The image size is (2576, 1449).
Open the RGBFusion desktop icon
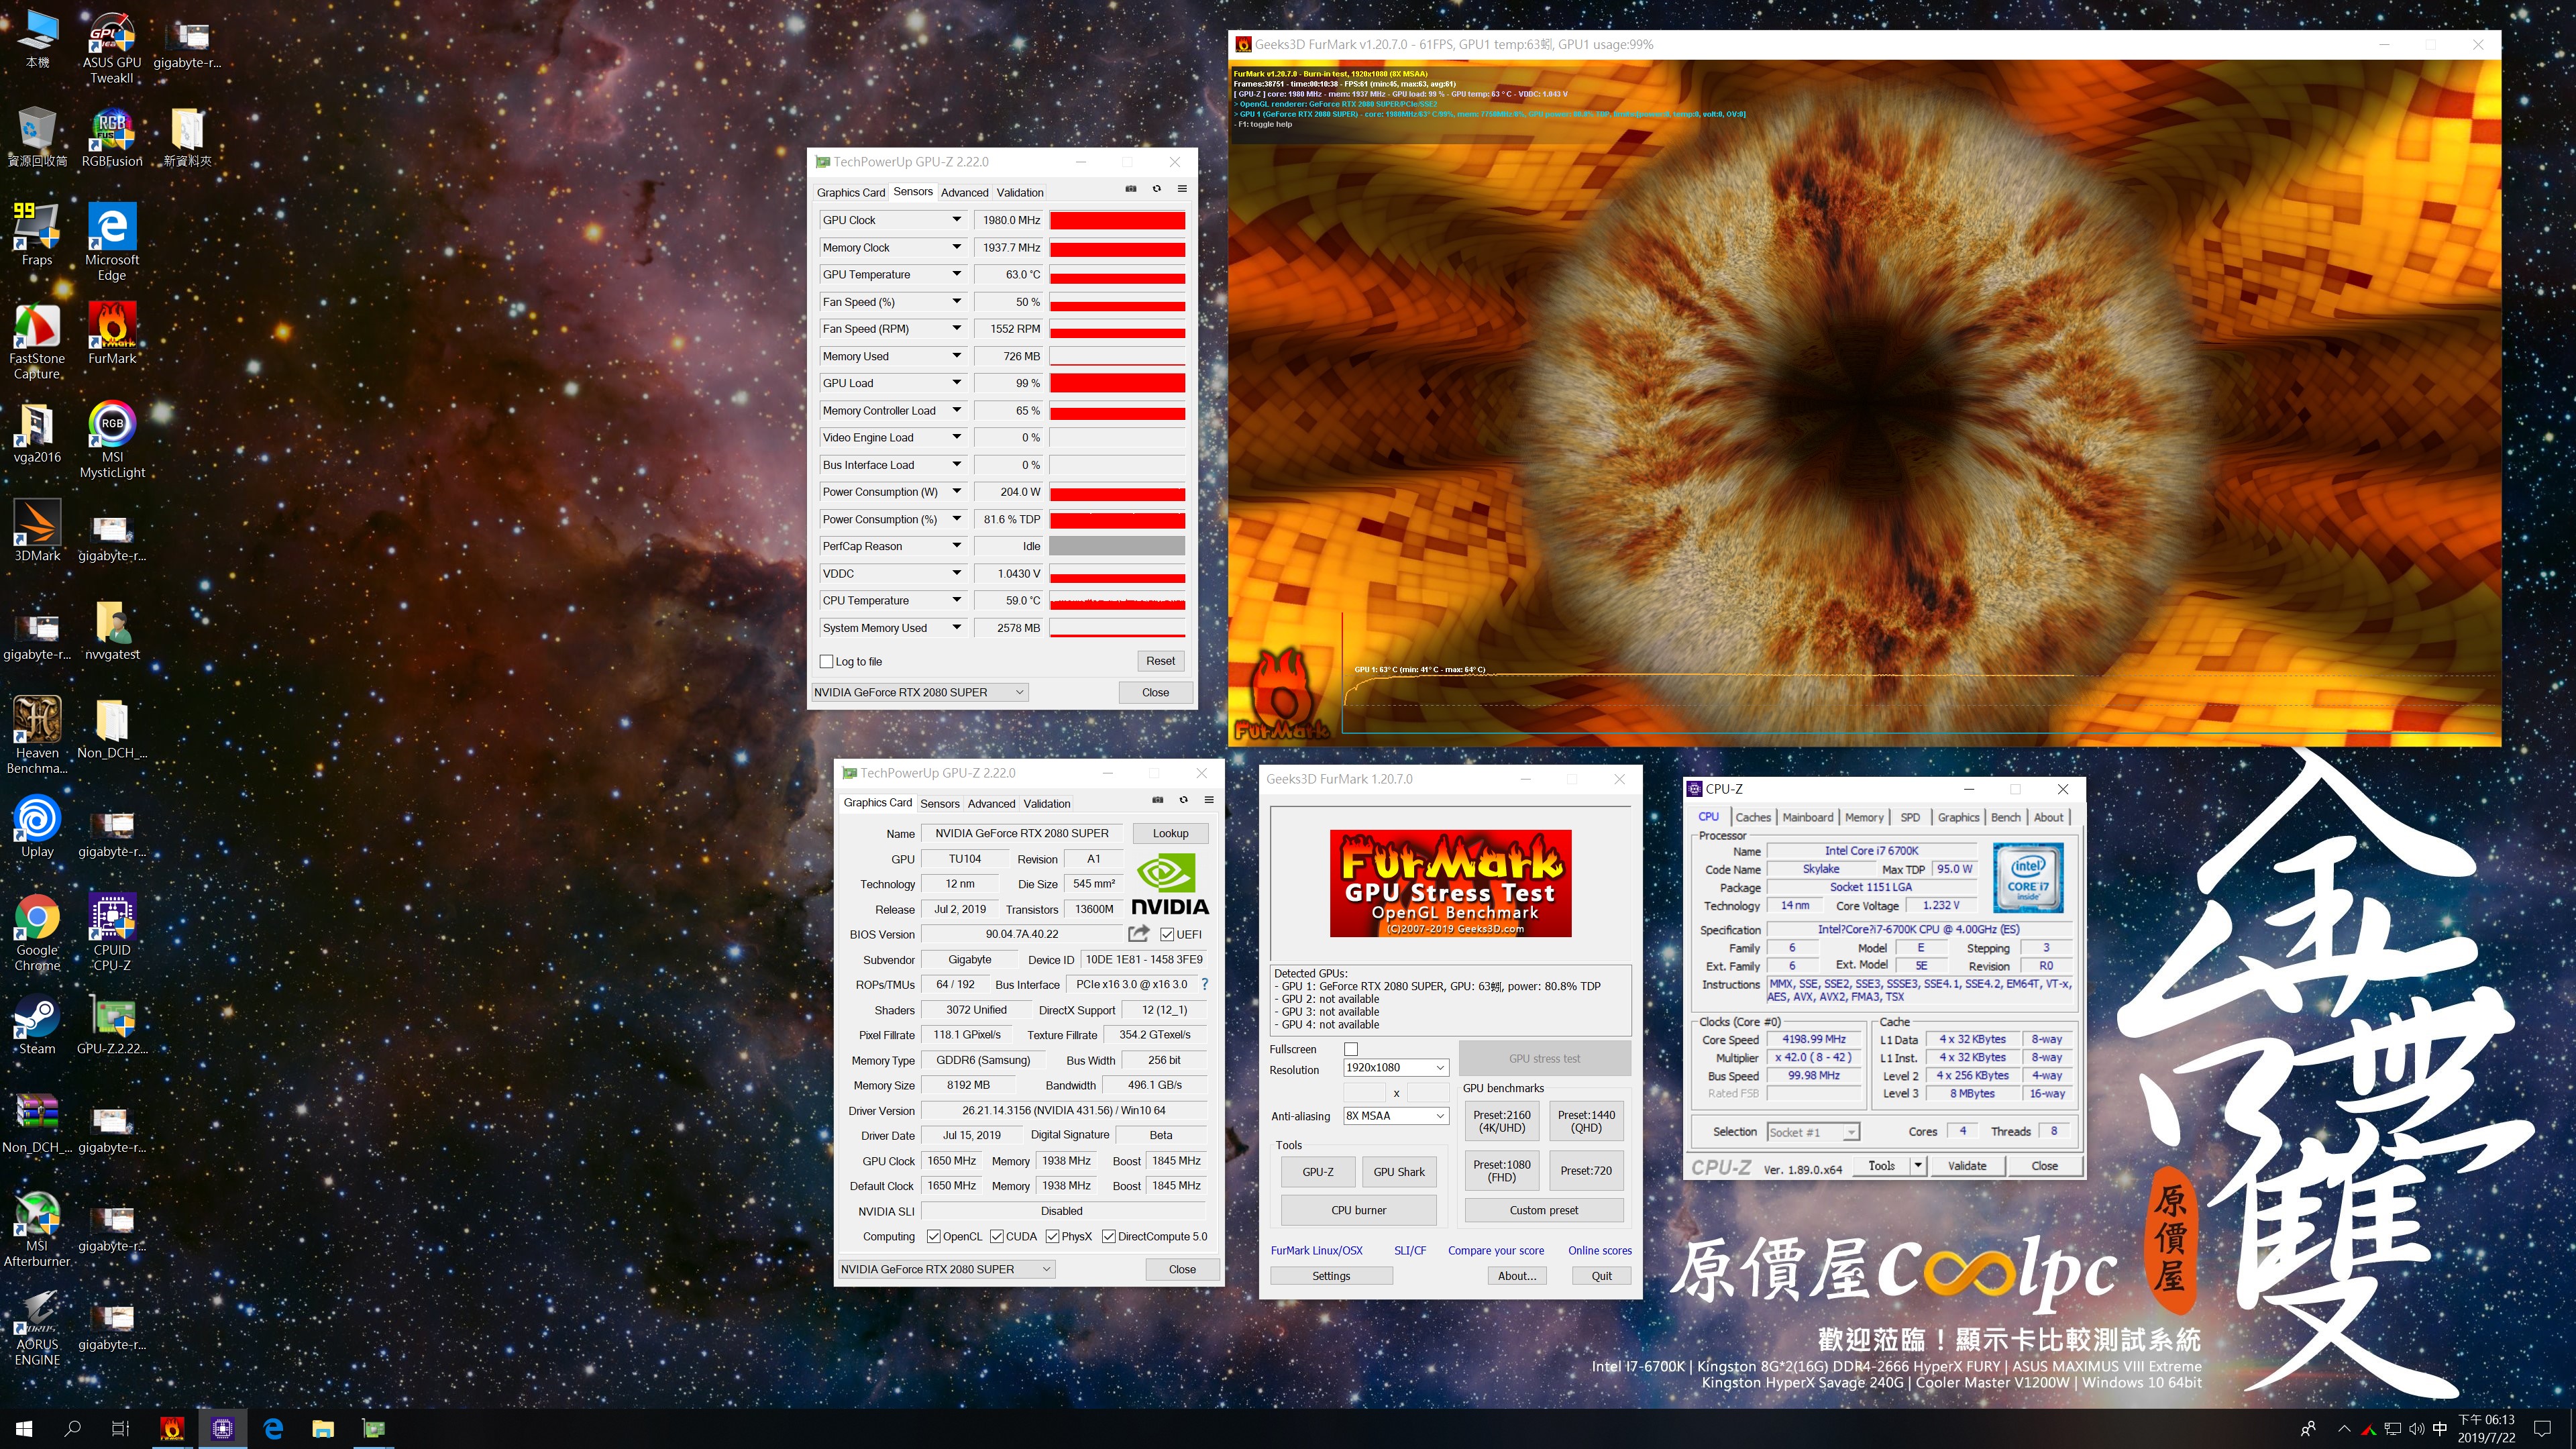click(x=112, y=138)
